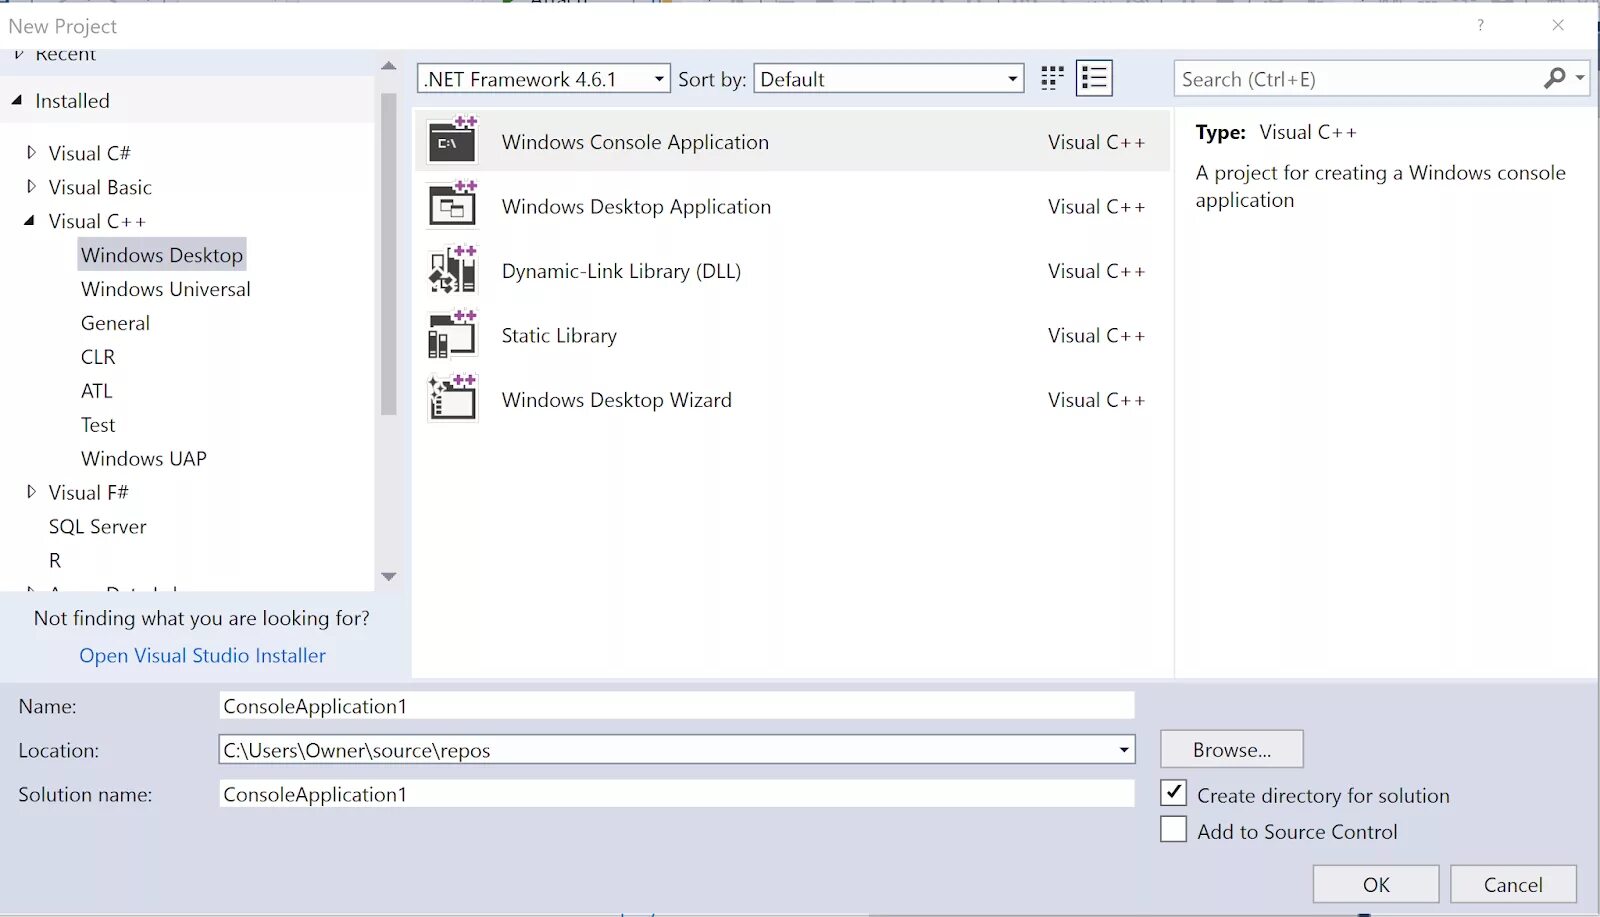Click the Windows Desktop Application label
Viewport: 1600px width, 917px height.
tap(636, 206)
